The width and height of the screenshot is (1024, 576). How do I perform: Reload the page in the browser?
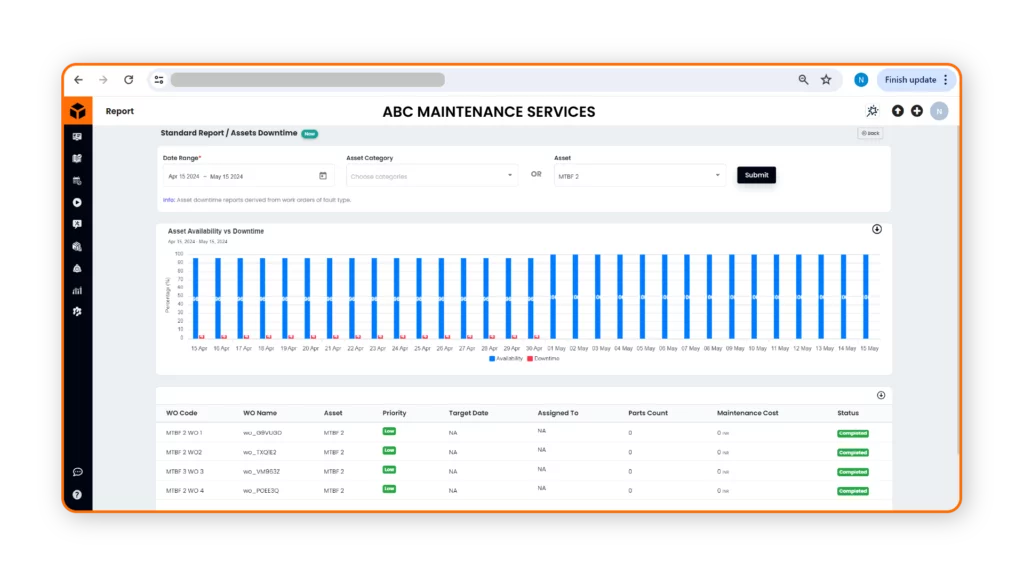point(129,80)
